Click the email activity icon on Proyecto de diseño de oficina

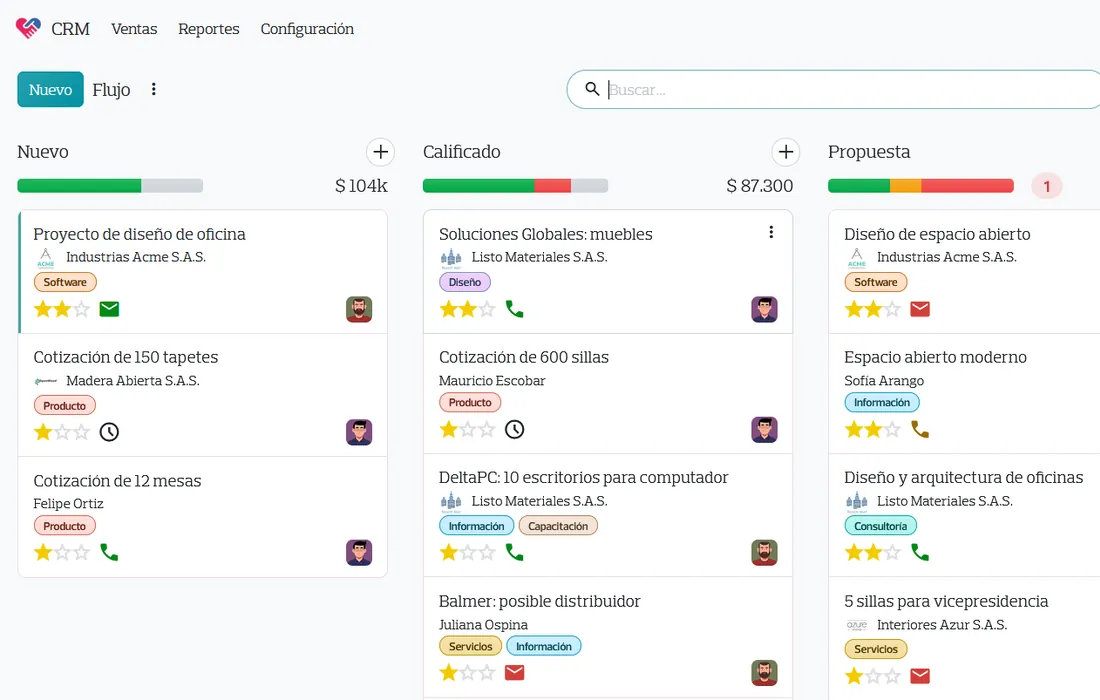[109, 309]
